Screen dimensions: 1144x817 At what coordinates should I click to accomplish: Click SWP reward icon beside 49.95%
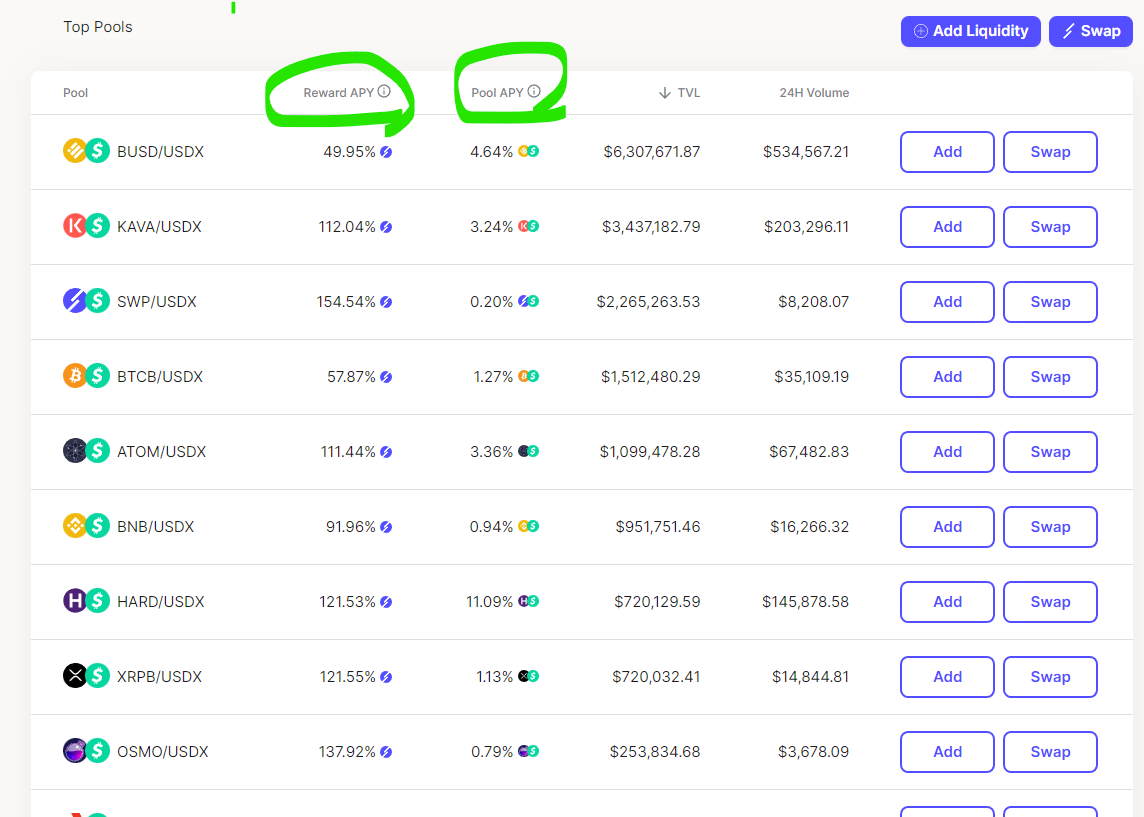(386, 152)
